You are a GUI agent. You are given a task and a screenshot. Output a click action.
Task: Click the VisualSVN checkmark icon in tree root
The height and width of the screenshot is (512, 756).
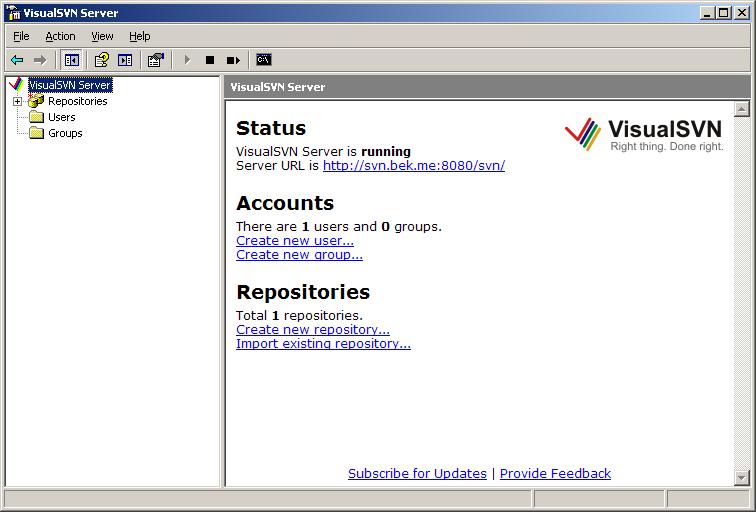coord(16,84)
